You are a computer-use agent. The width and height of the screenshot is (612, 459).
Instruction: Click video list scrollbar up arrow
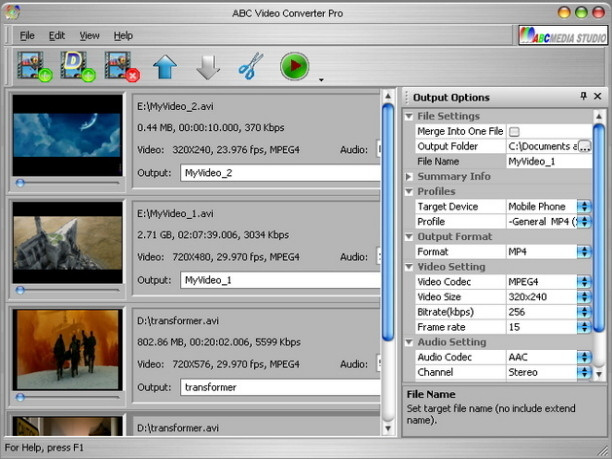(388, 96)
